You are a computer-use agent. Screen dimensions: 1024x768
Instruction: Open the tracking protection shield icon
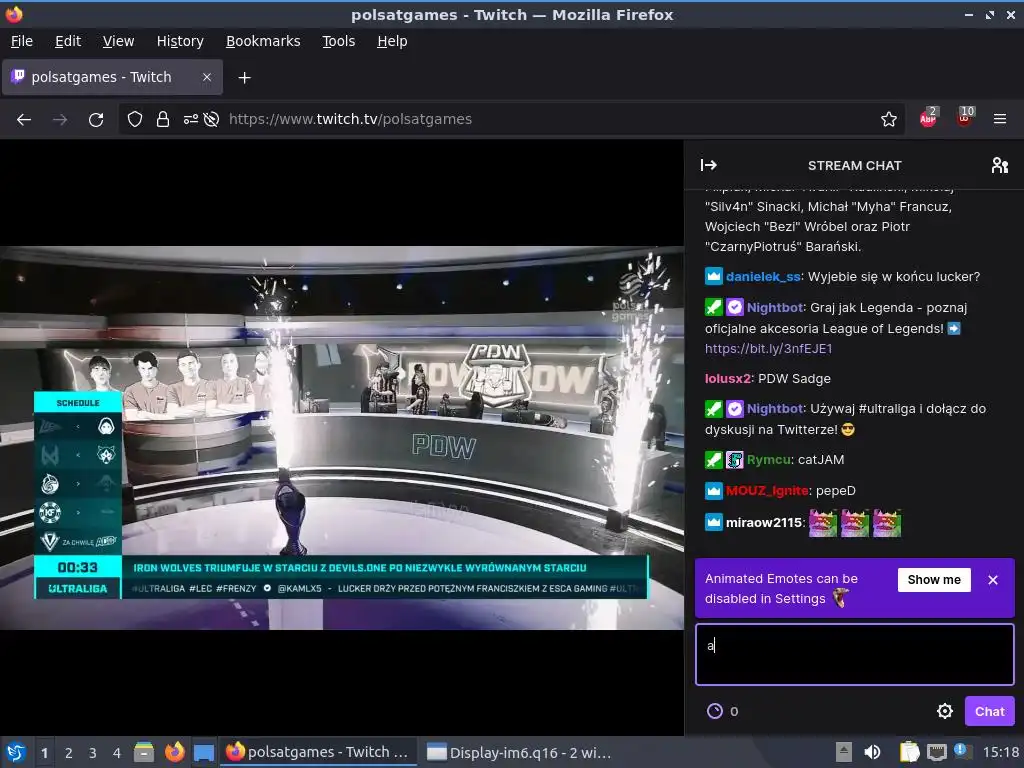coord(135,120)
